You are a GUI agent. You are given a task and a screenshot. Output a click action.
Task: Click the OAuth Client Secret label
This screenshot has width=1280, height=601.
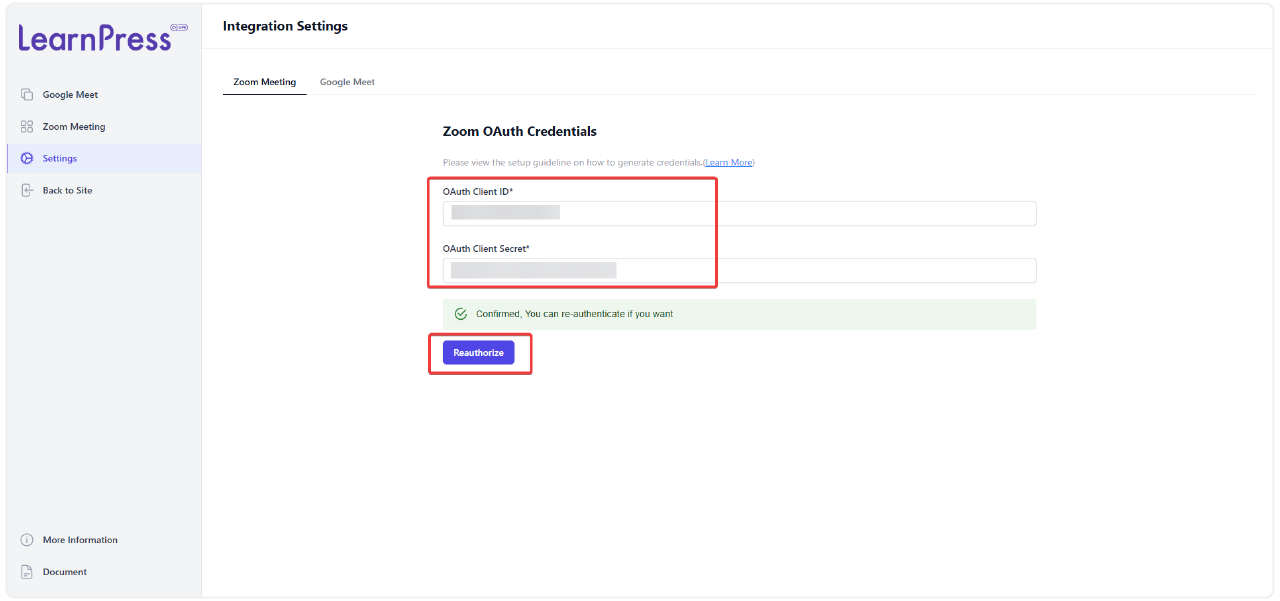click(486, 248)
